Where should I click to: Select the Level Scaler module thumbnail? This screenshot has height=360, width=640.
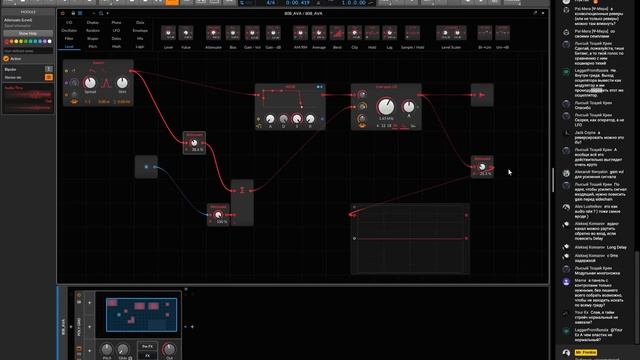pyautogui.click(x=451, y=33)
